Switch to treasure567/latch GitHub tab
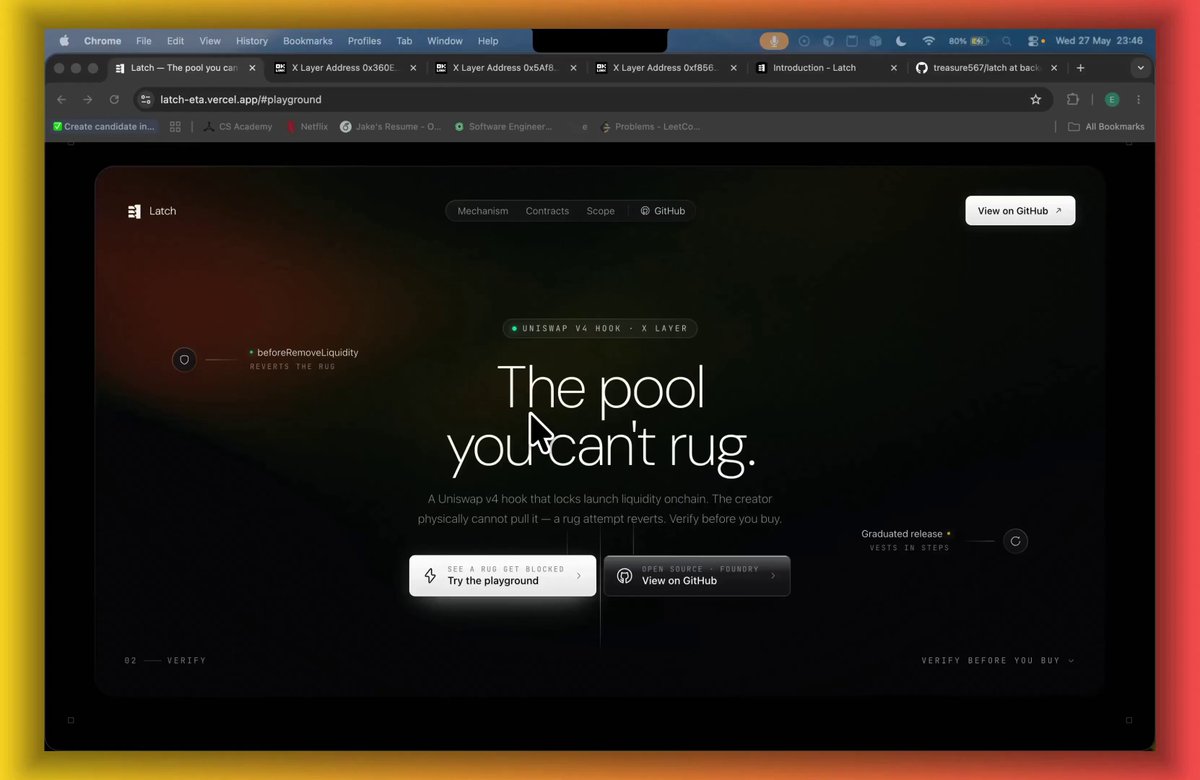This screenshot has height=780, width=1200. click(x=985, y=68)
